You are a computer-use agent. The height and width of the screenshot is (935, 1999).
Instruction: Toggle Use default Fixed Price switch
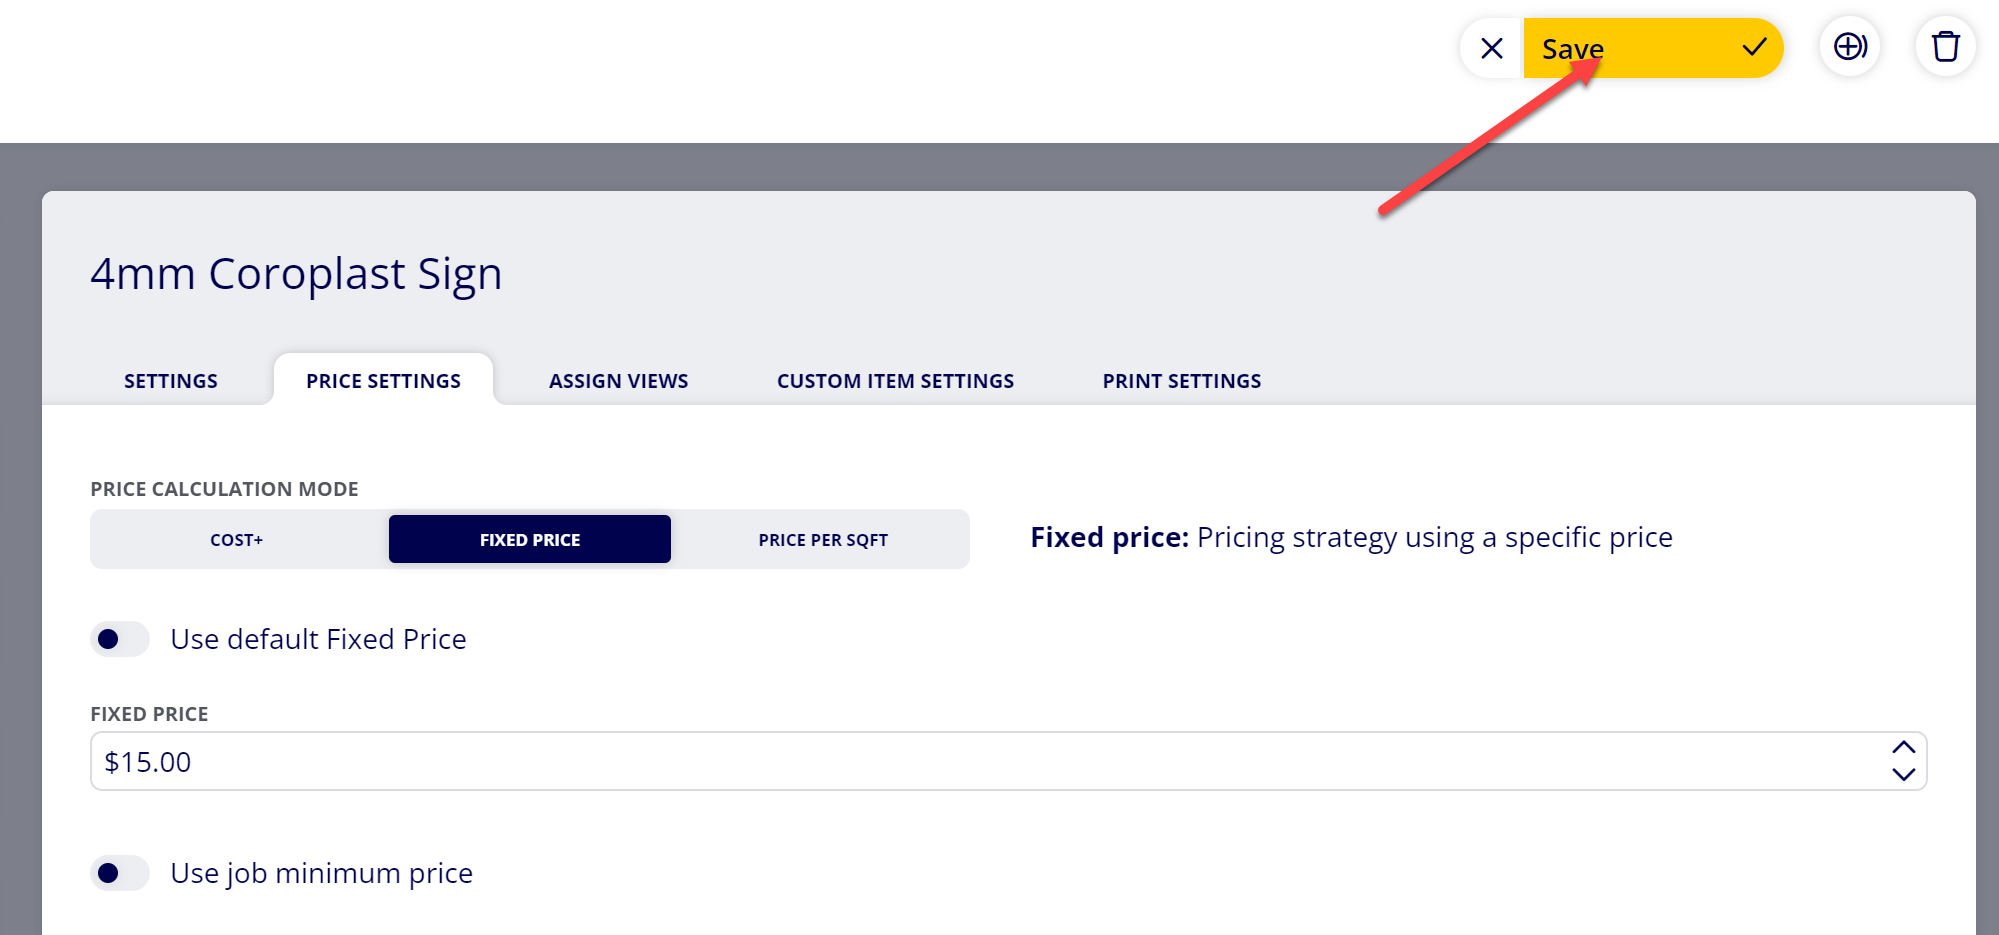pos(120,639)
